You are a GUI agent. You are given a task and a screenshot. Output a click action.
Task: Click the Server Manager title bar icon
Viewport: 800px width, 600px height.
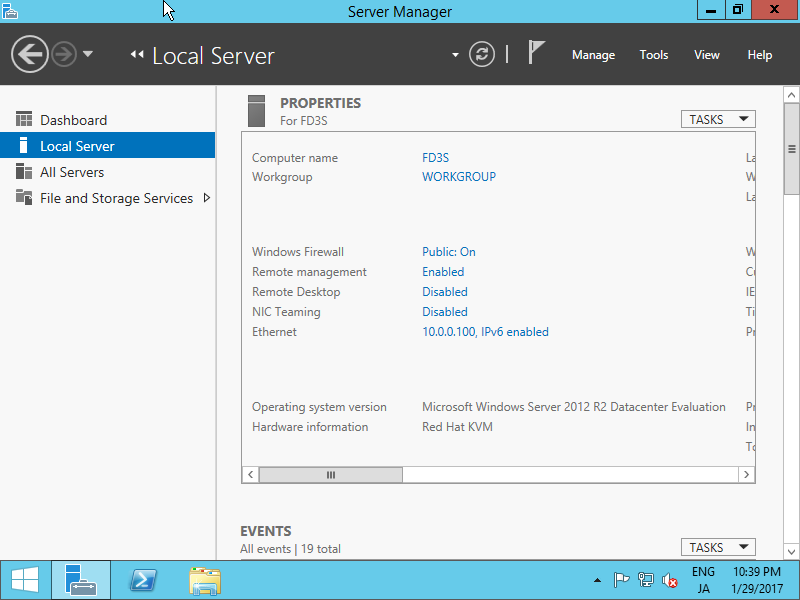click(9, 11)
